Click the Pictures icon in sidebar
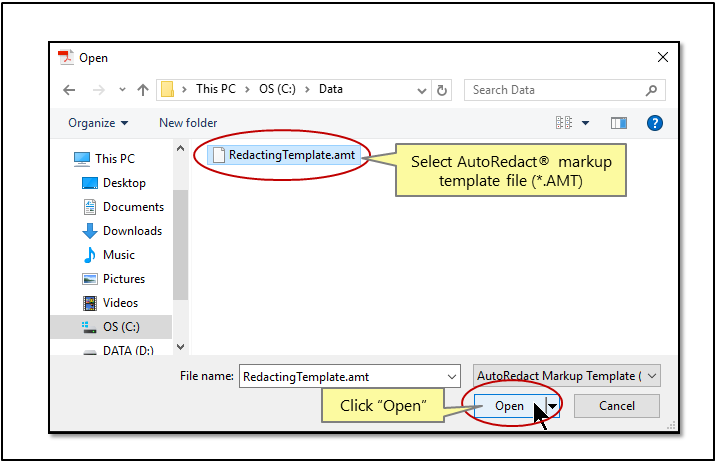This screenshot has height=463, width=718. point(90,279)
